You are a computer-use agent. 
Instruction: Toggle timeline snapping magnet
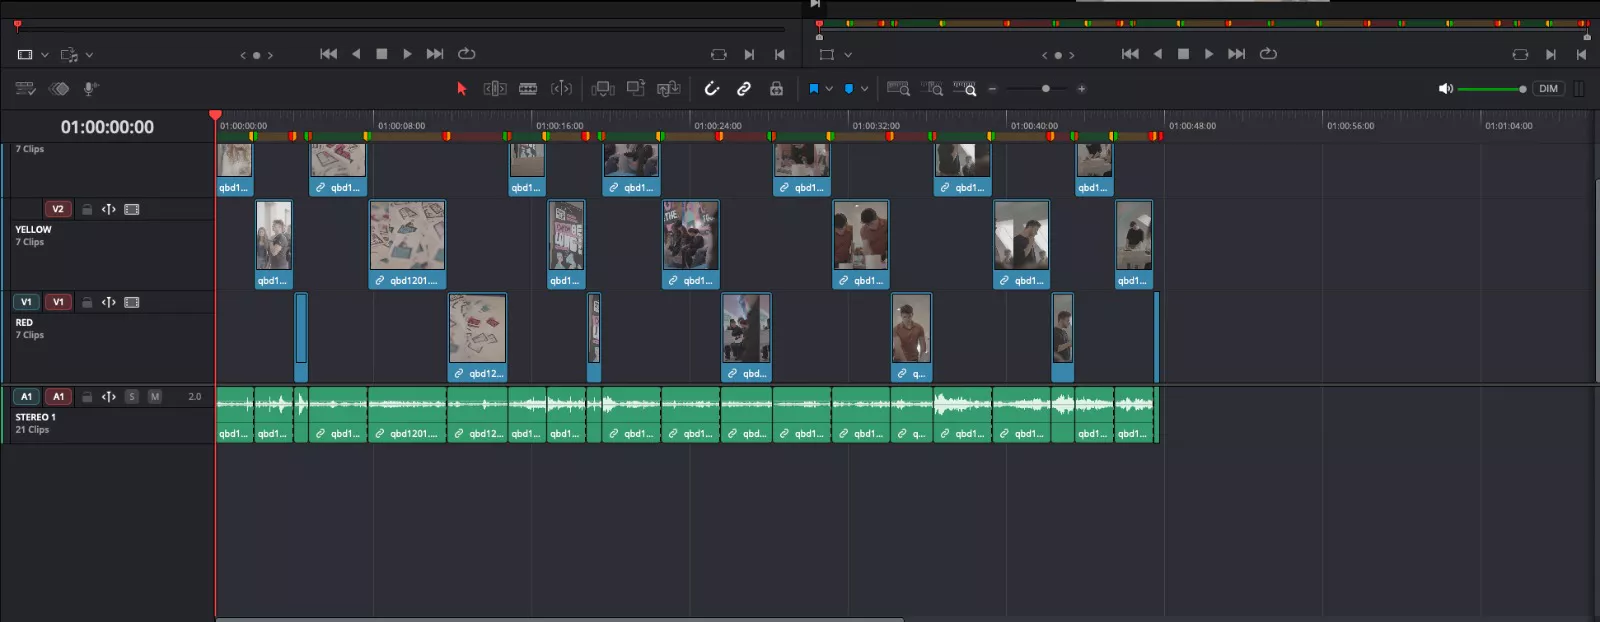click(x=712, y=89)
